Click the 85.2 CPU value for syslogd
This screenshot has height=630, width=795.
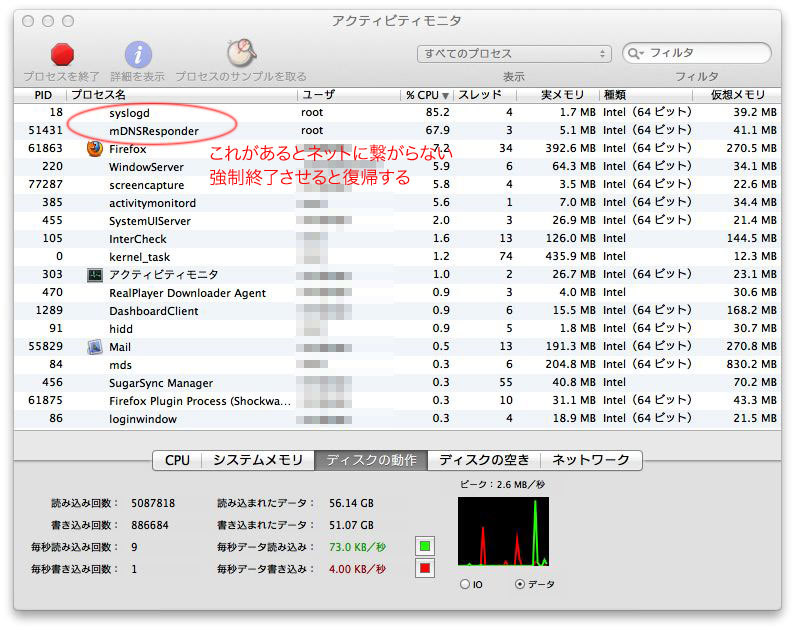click(438, 113)
